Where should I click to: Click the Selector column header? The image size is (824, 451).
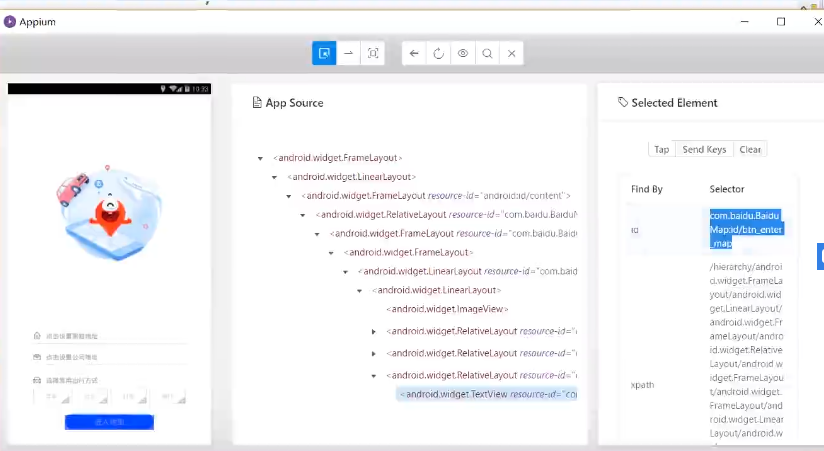click(727, 189)
